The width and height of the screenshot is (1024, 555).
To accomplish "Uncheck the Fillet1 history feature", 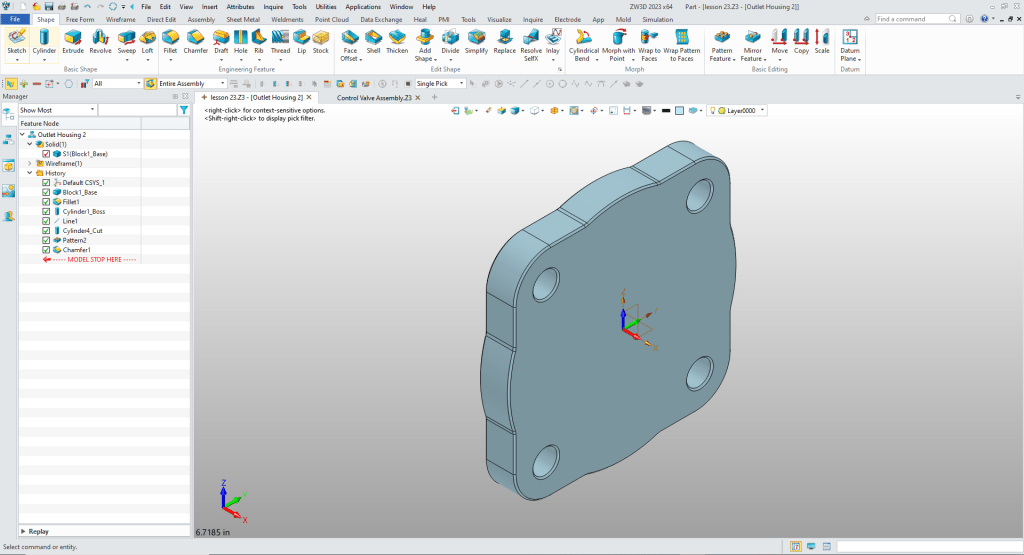I will (46, 202).
